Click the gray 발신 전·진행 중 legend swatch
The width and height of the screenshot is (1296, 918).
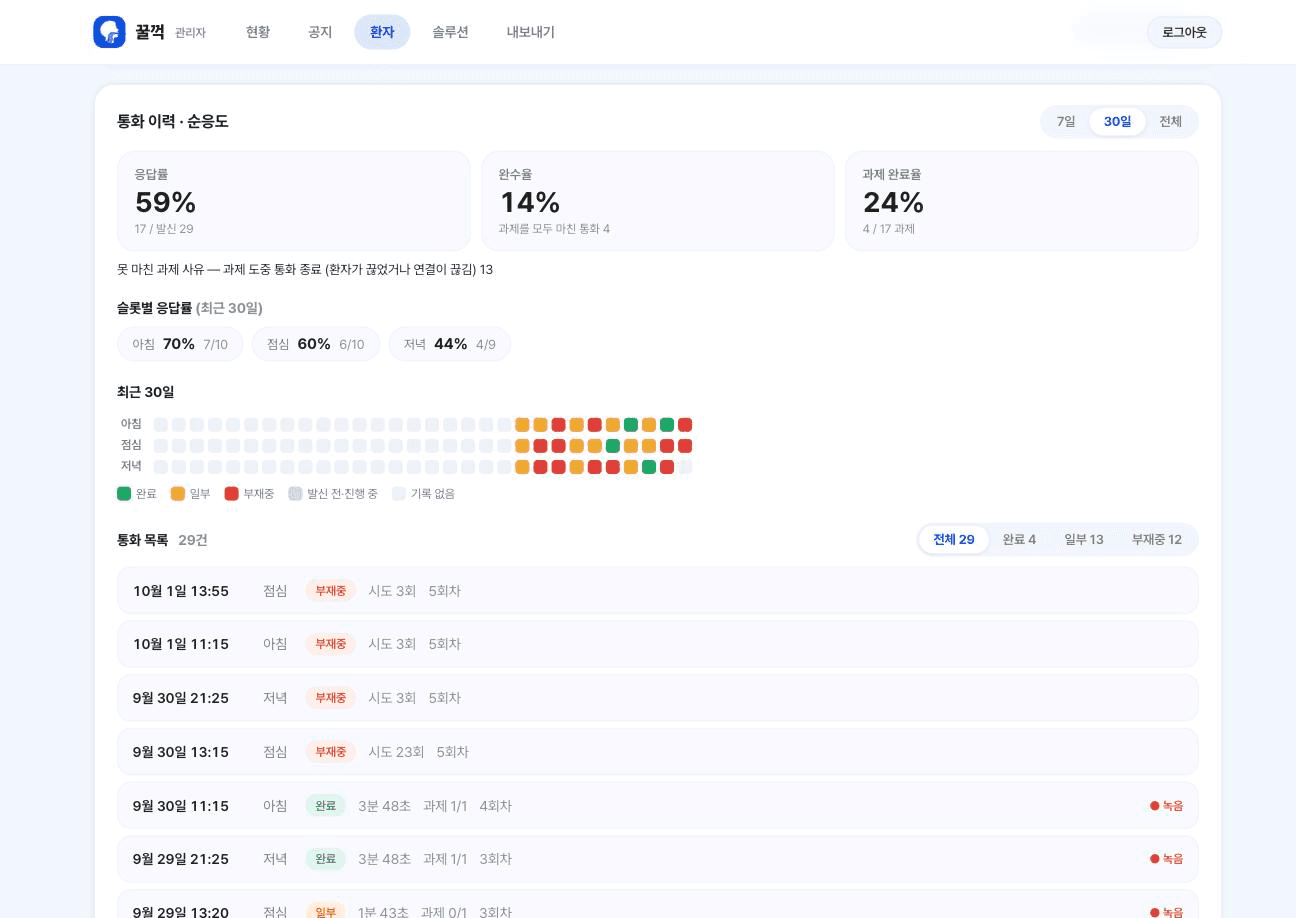point(295,494)
